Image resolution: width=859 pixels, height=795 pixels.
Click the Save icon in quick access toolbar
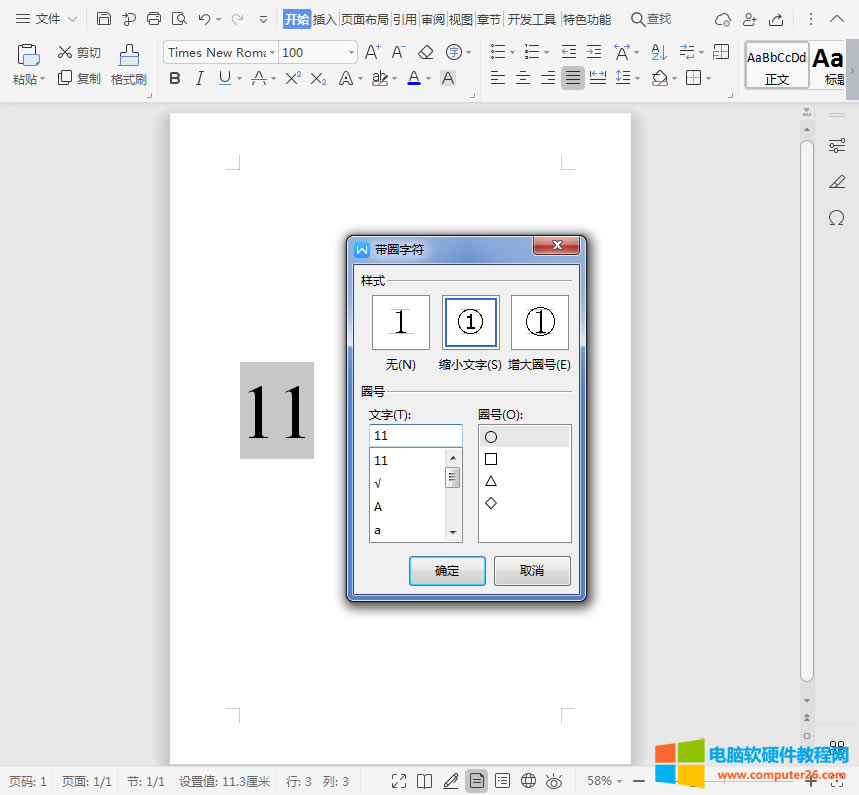tap(104, 19)
